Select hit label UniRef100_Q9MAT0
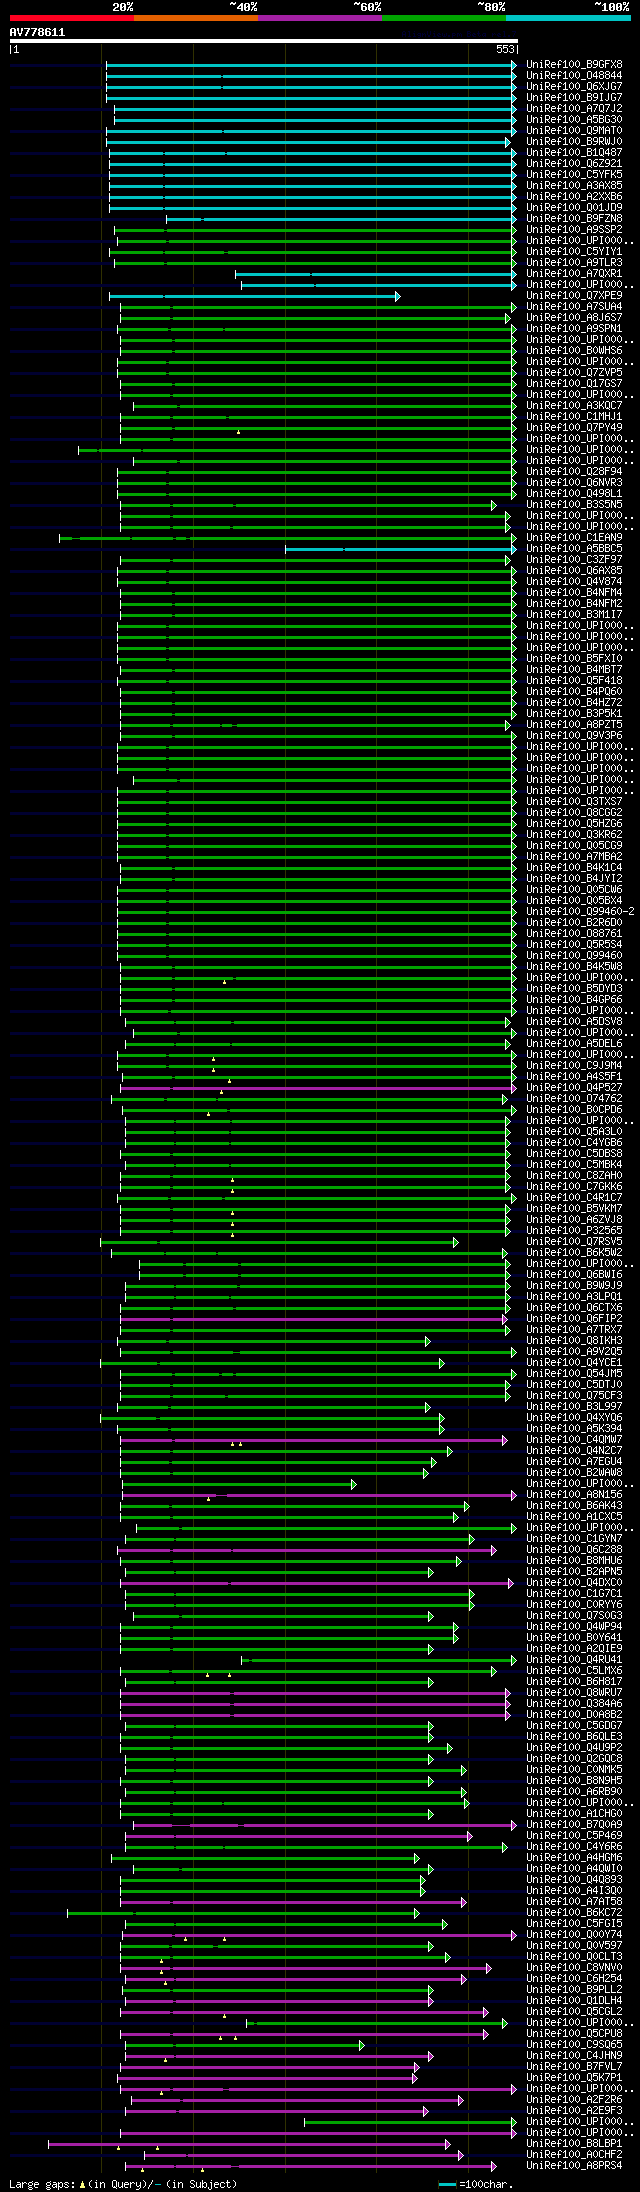Screen dimensions: 640x2192 (x=574, y=130)
